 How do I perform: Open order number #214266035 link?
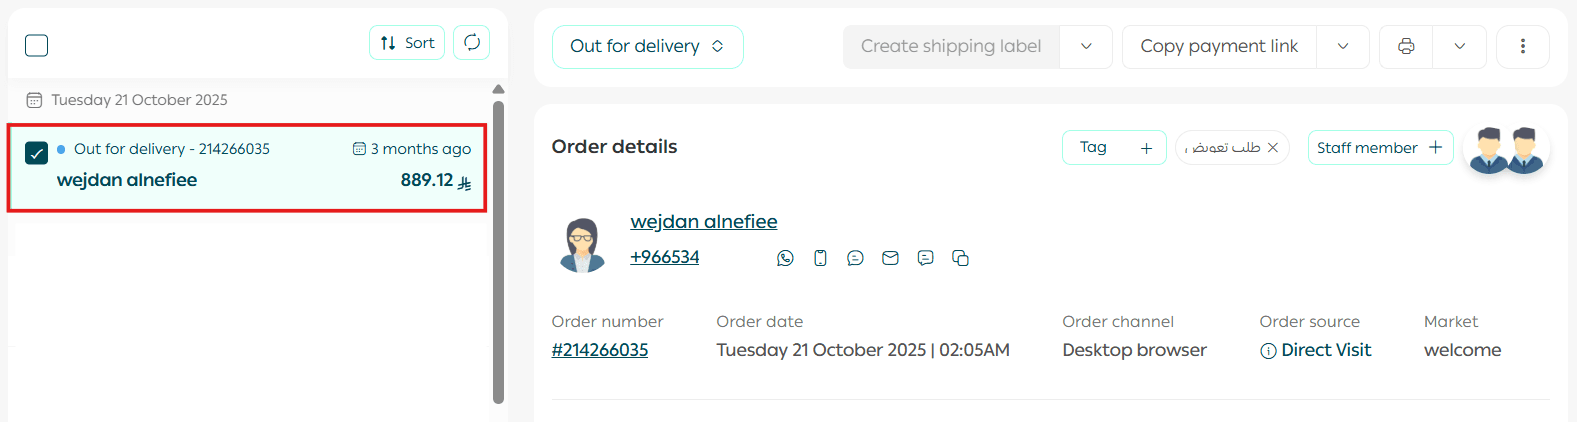(x=600, y=350)
